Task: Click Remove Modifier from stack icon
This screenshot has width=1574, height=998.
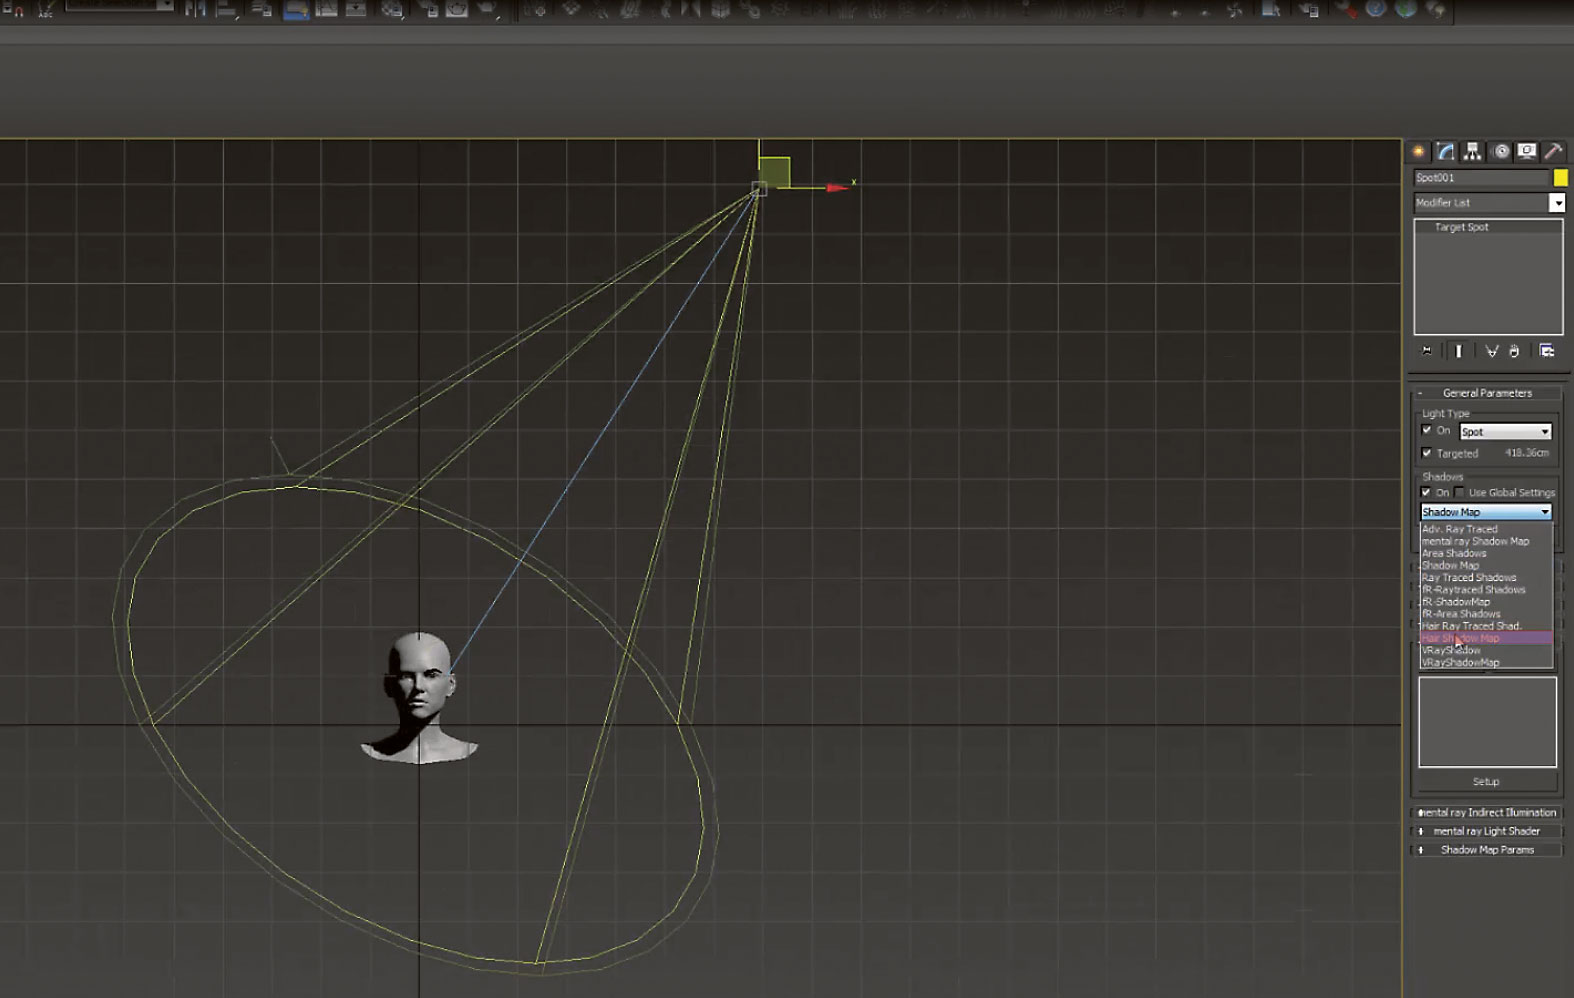Action: point(1514,351)
